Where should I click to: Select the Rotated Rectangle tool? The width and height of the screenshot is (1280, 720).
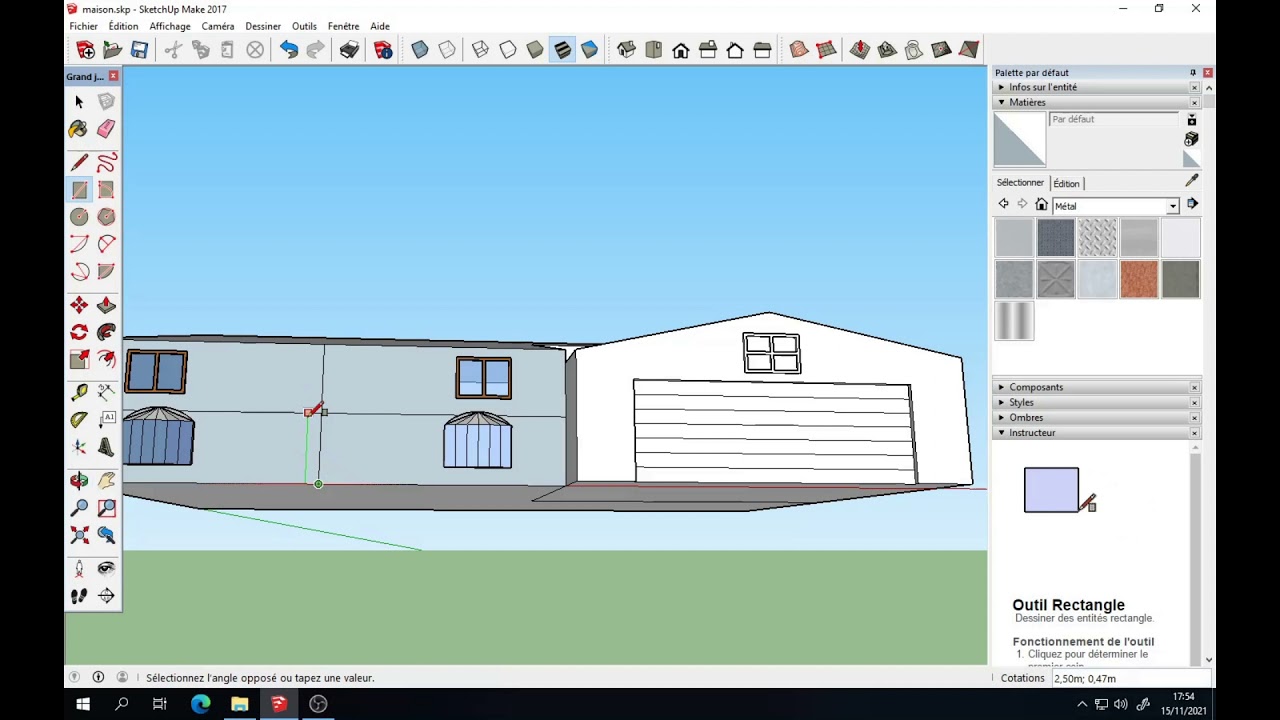coord(106,190)
